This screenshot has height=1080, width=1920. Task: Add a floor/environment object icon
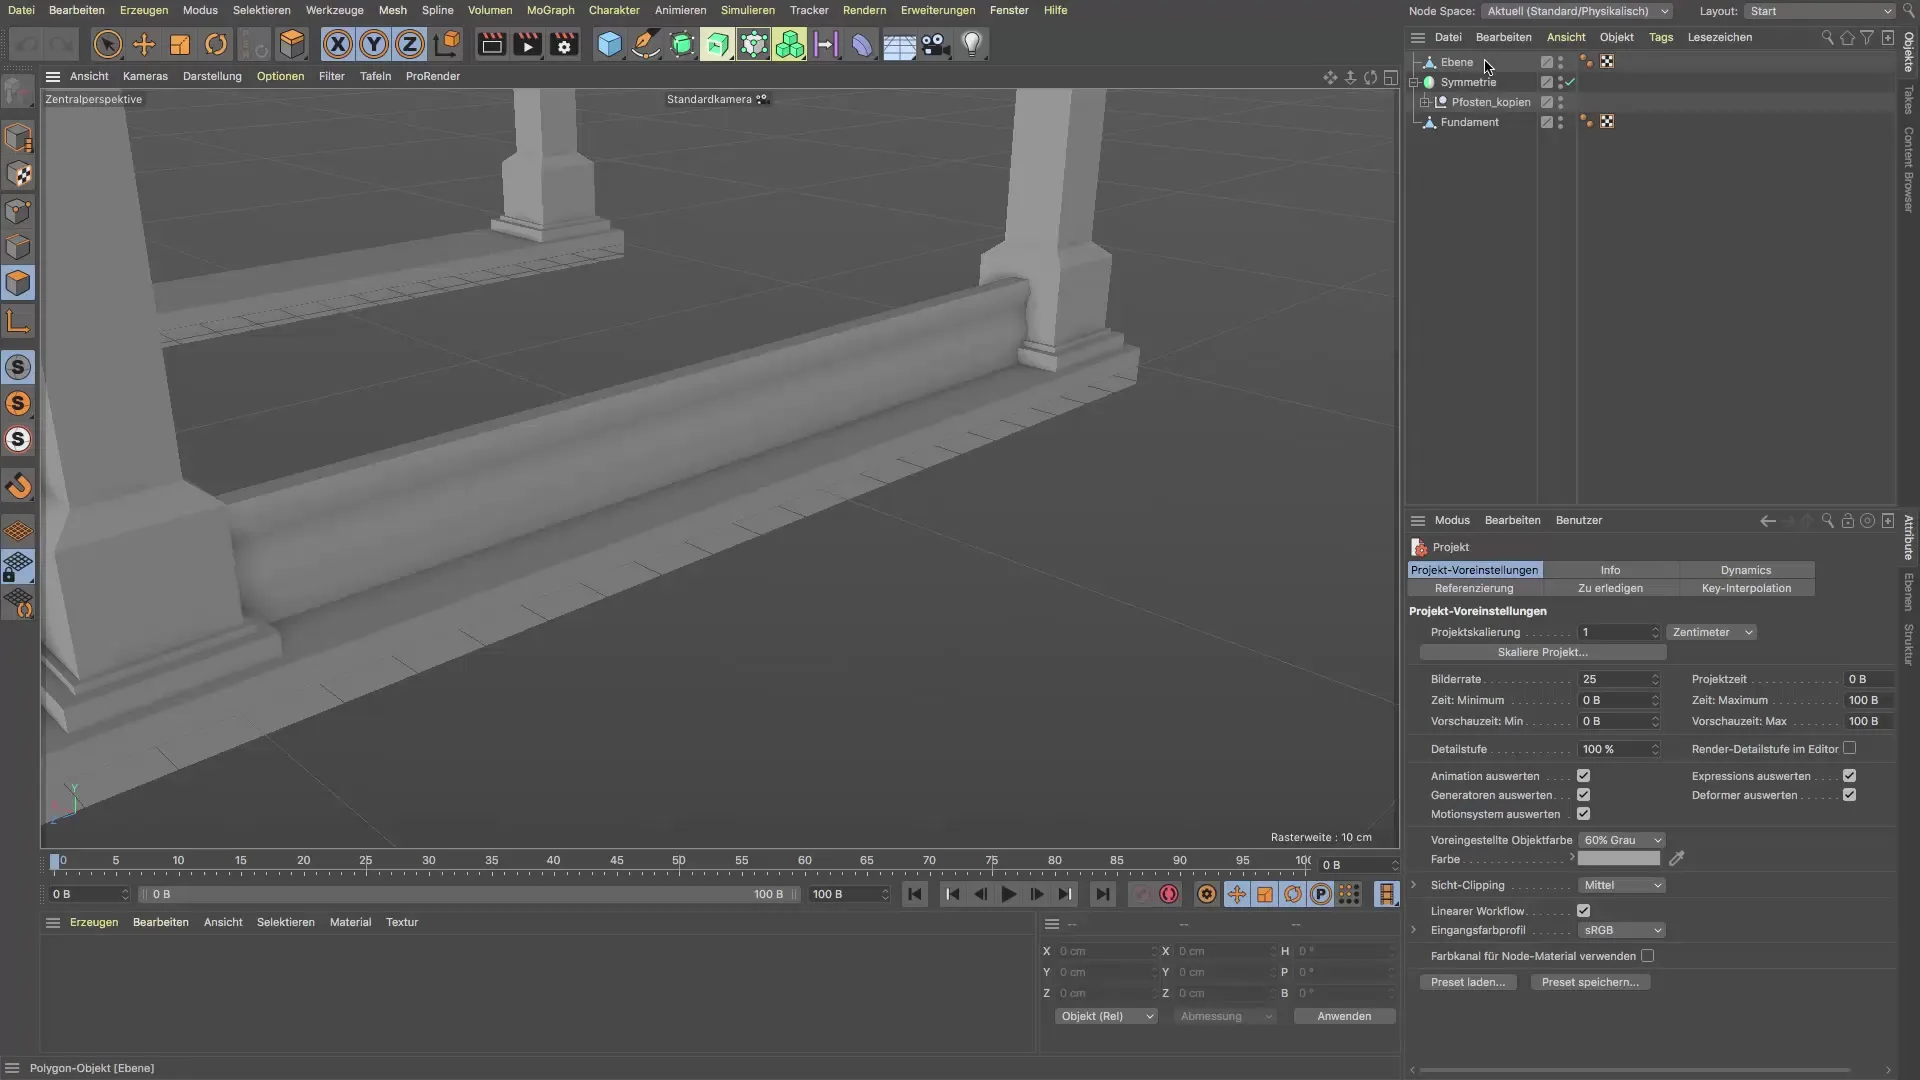[899, 44]
